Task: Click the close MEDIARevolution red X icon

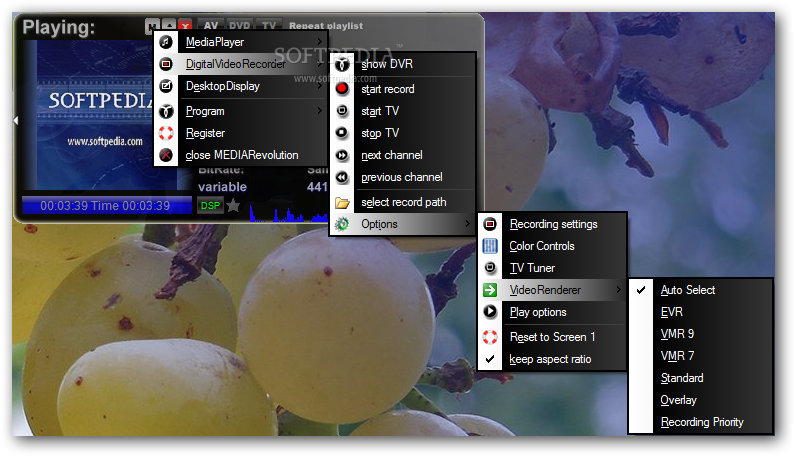Action: click(x=166, y=155)
